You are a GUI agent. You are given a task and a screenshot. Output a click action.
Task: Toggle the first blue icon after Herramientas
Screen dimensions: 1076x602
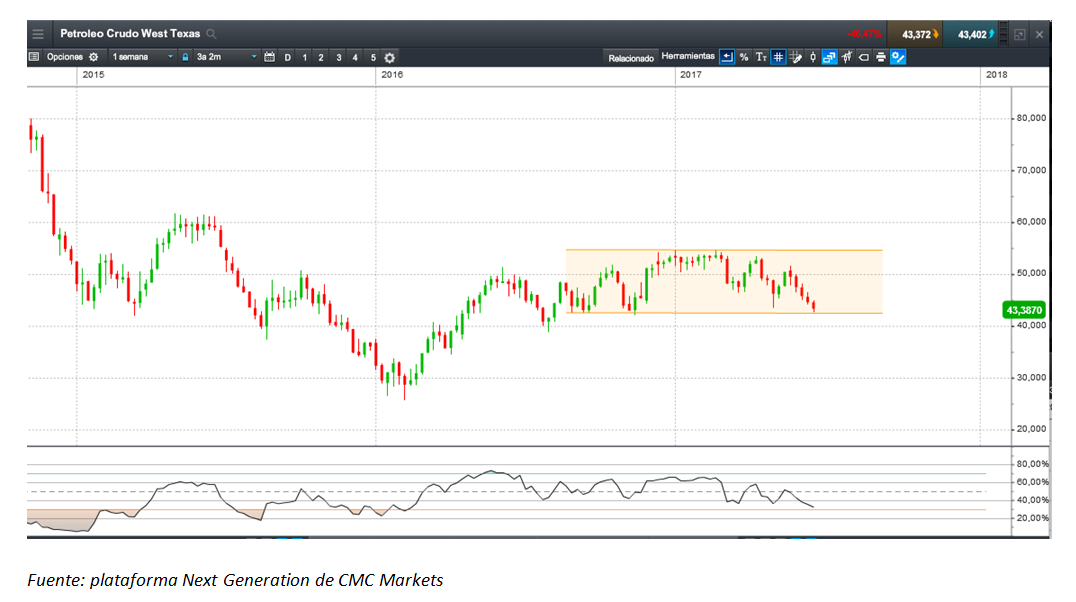[x=727, y=57]
